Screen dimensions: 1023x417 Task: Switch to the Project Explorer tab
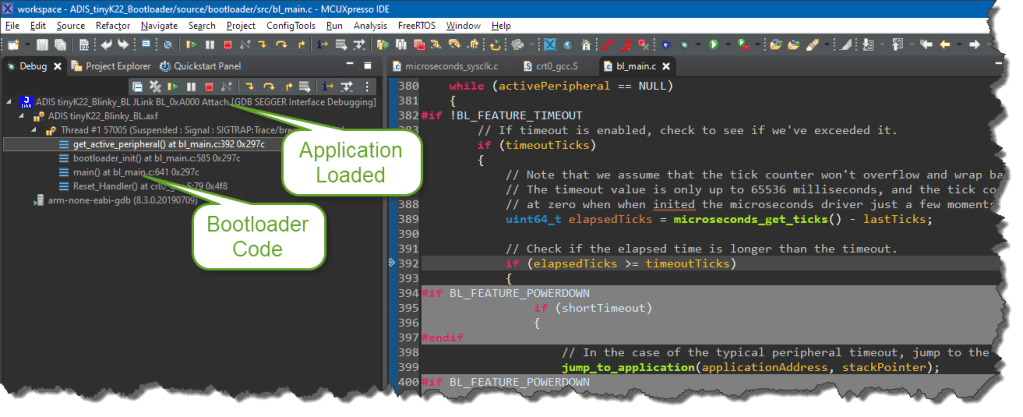point(111,66)
